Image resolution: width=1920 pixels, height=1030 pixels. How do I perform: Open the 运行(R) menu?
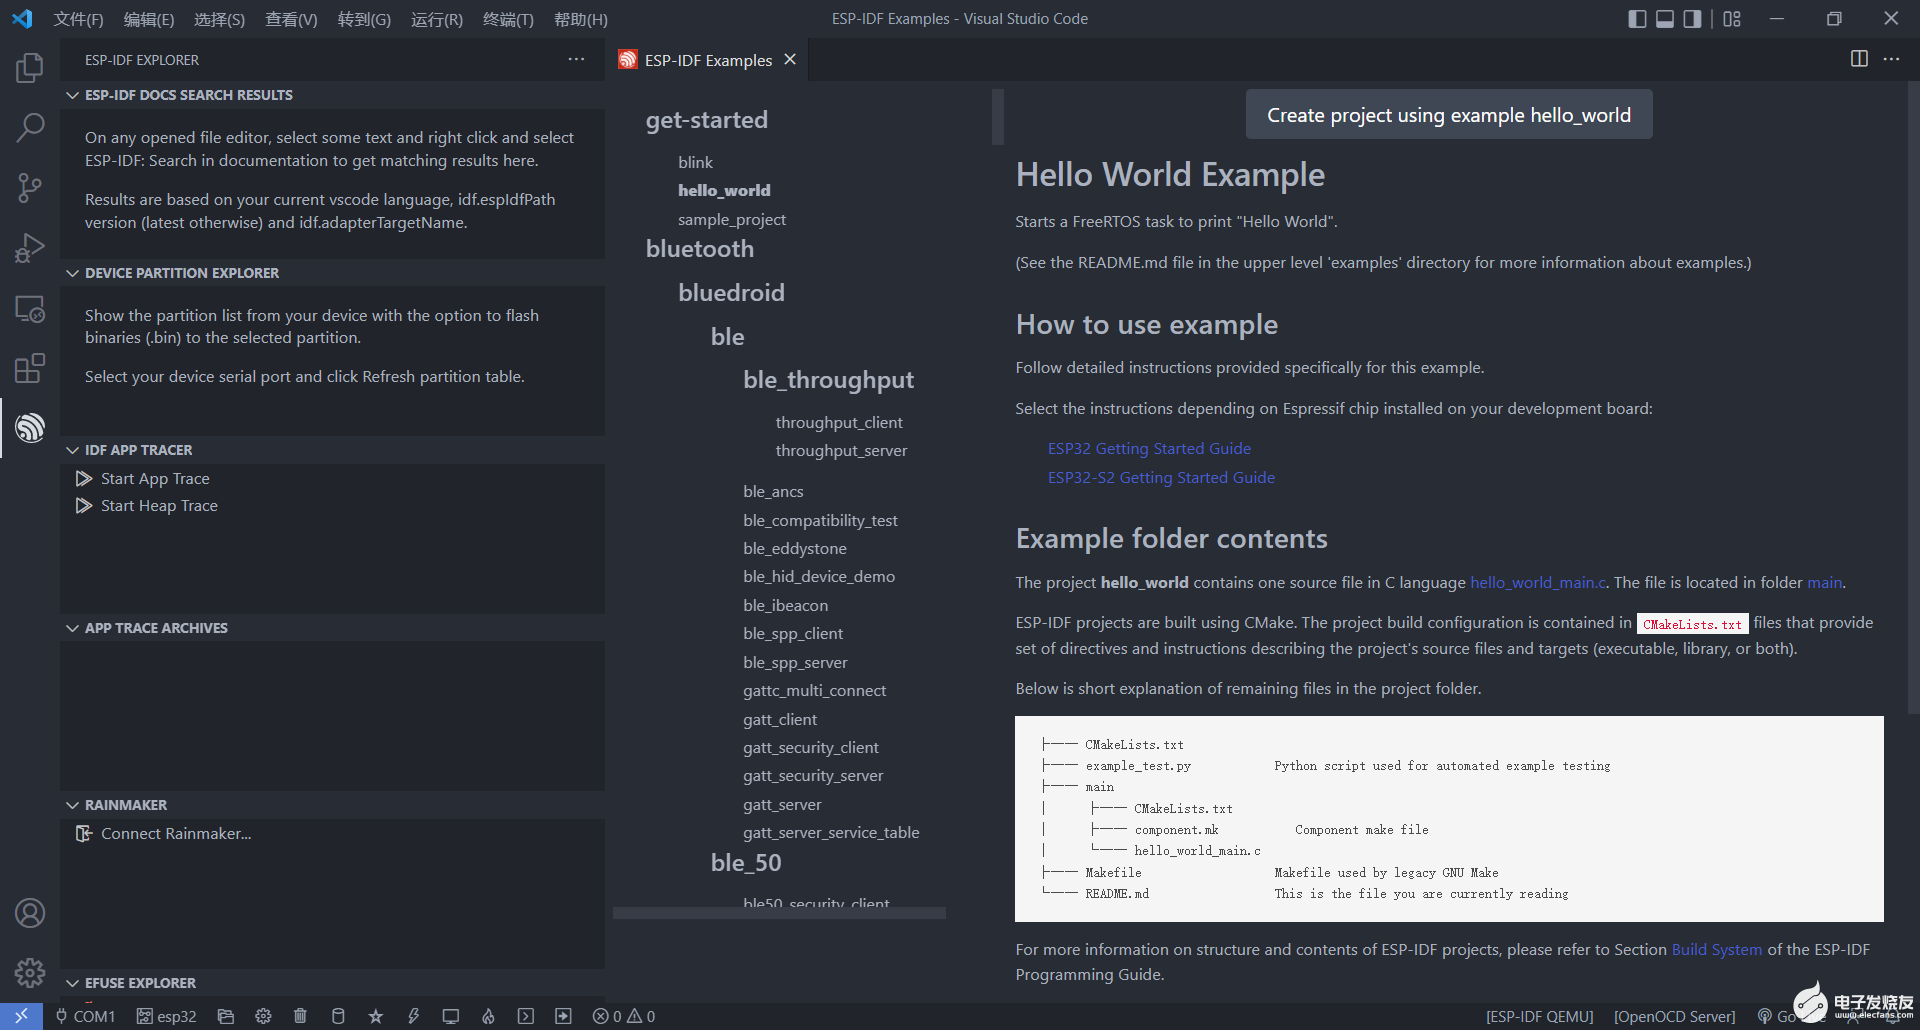437,19
